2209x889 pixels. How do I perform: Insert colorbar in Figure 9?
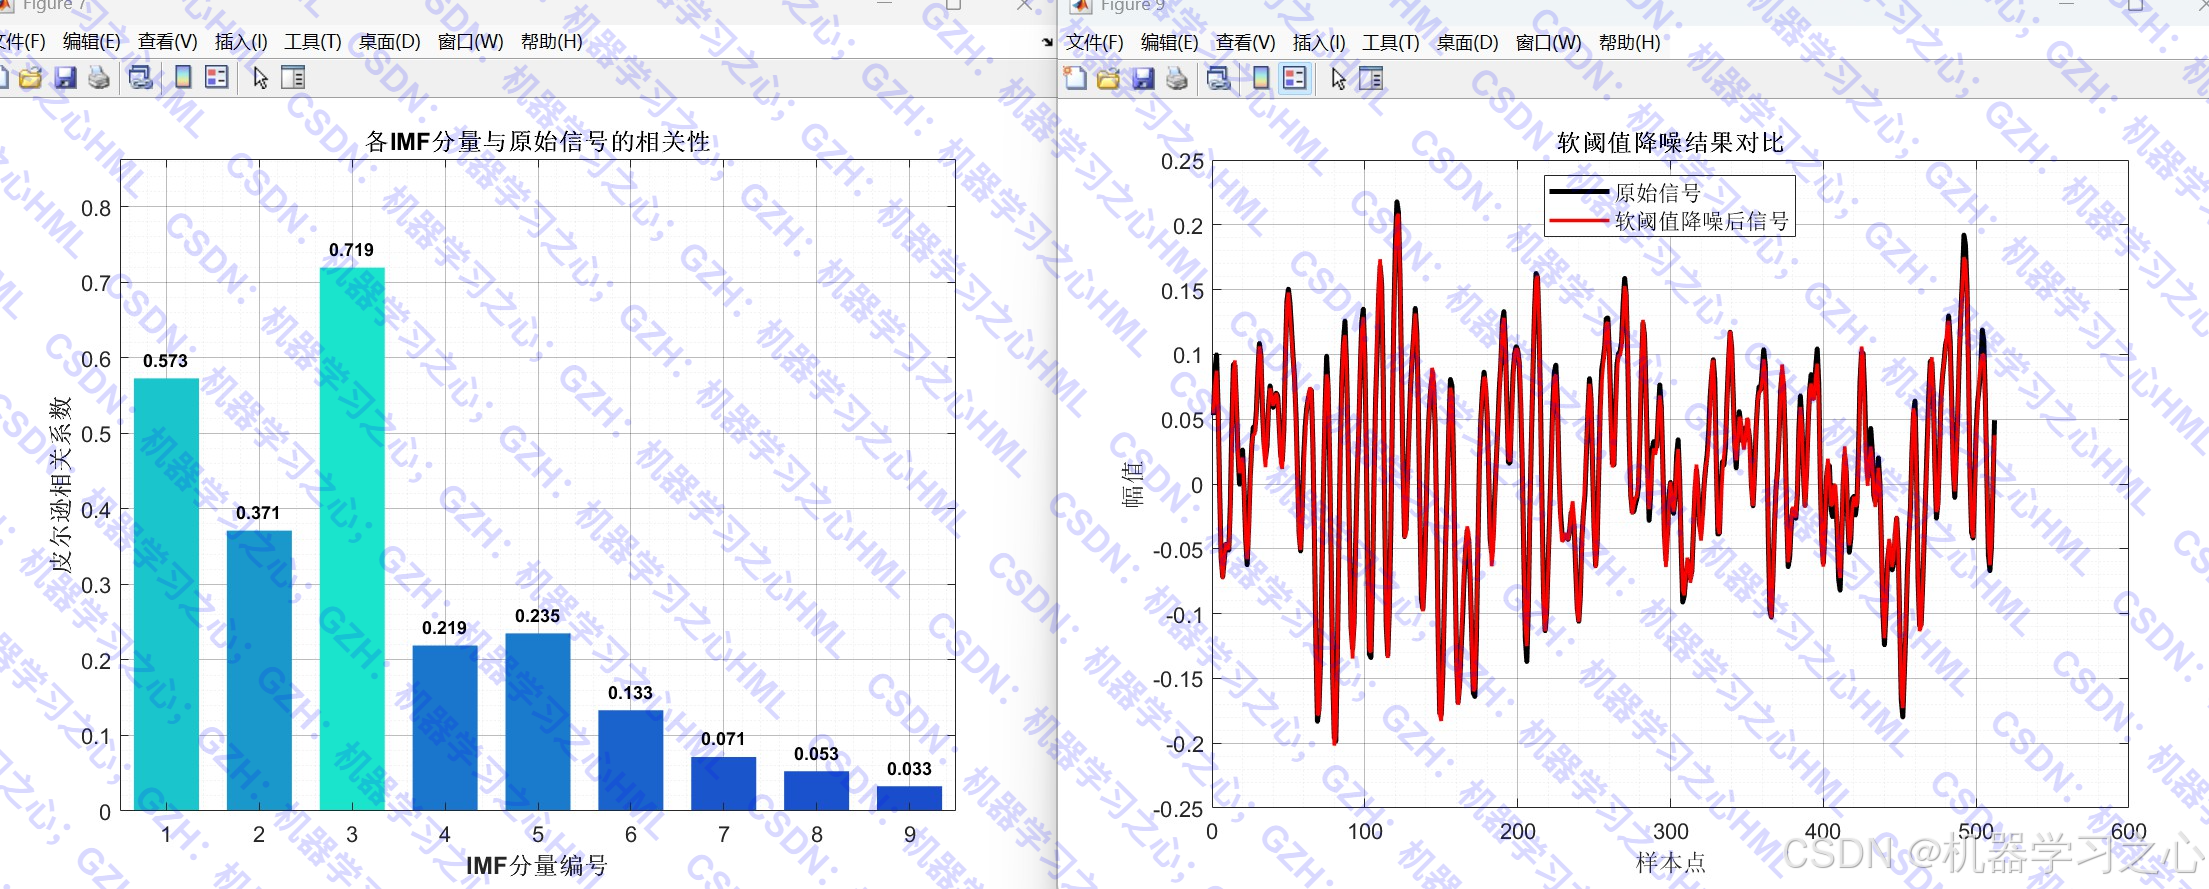click(x=1261, y=78)
